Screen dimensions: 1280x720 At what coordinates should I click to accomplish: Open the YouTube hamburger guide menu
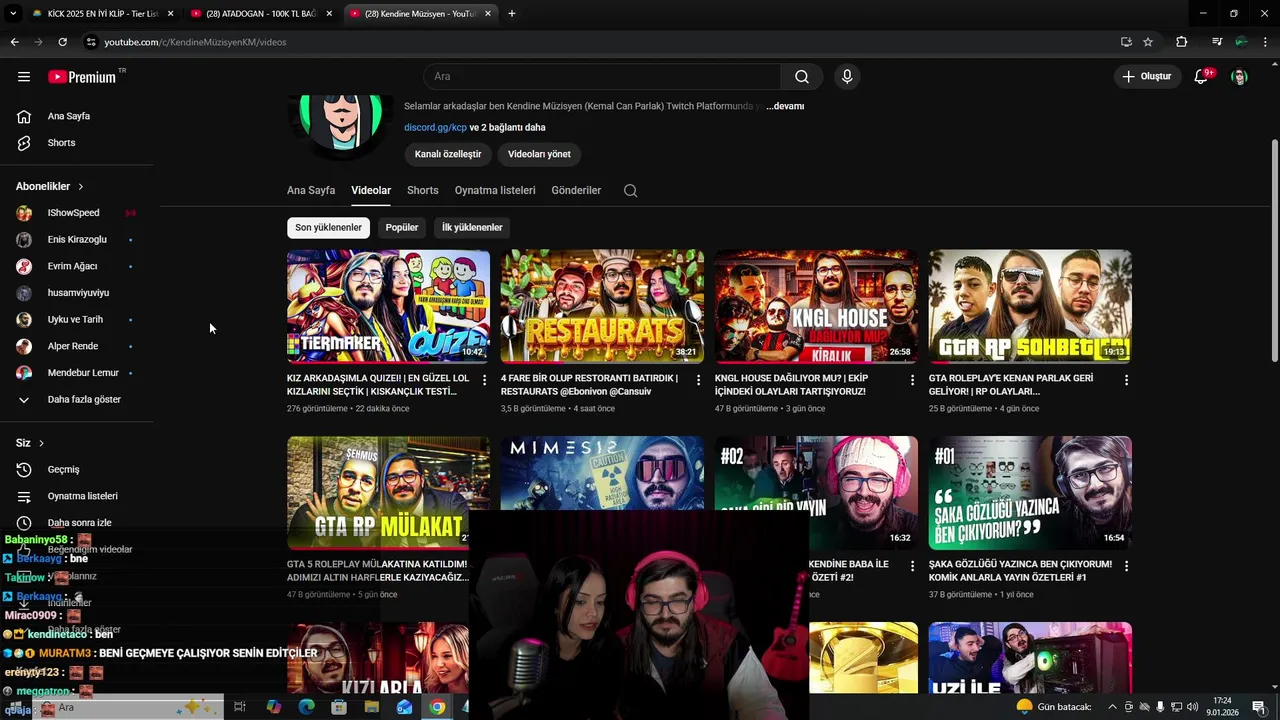(24, 77)
